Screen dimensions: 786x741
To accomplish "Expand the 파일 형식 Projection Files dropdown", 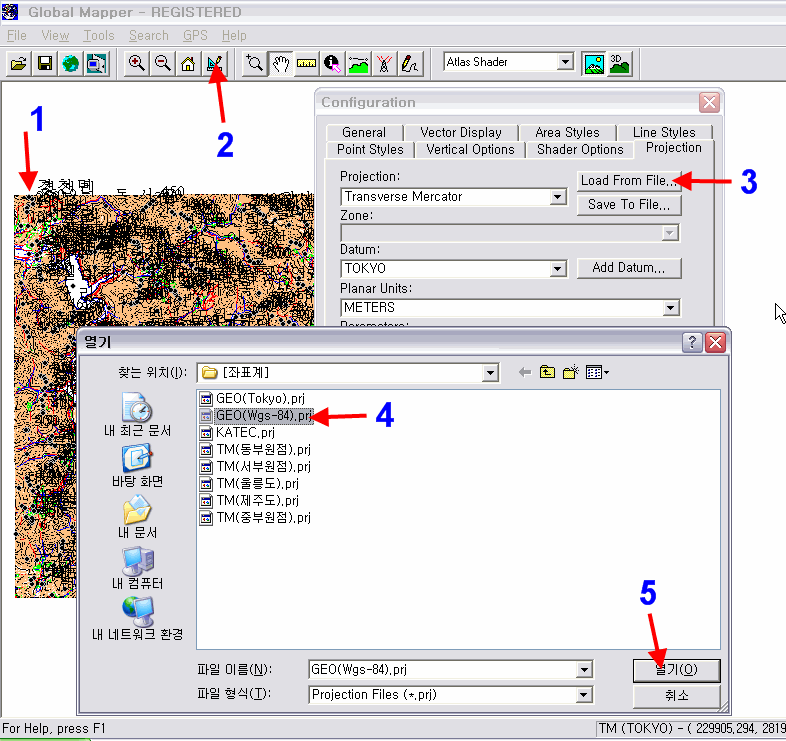I will coord(583,695).
